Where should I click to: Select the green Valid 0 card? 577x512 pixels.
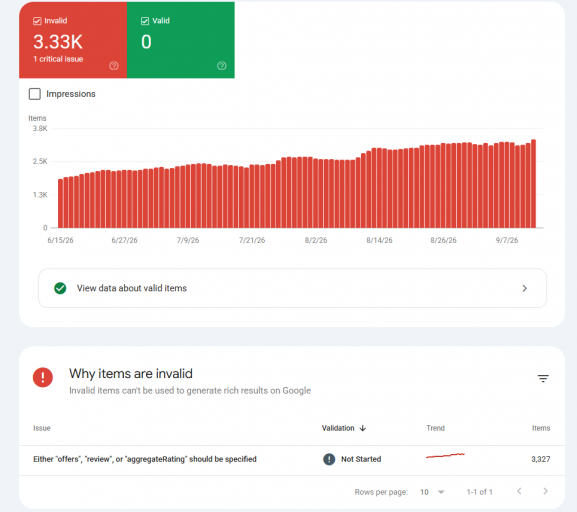click(181, 40)
